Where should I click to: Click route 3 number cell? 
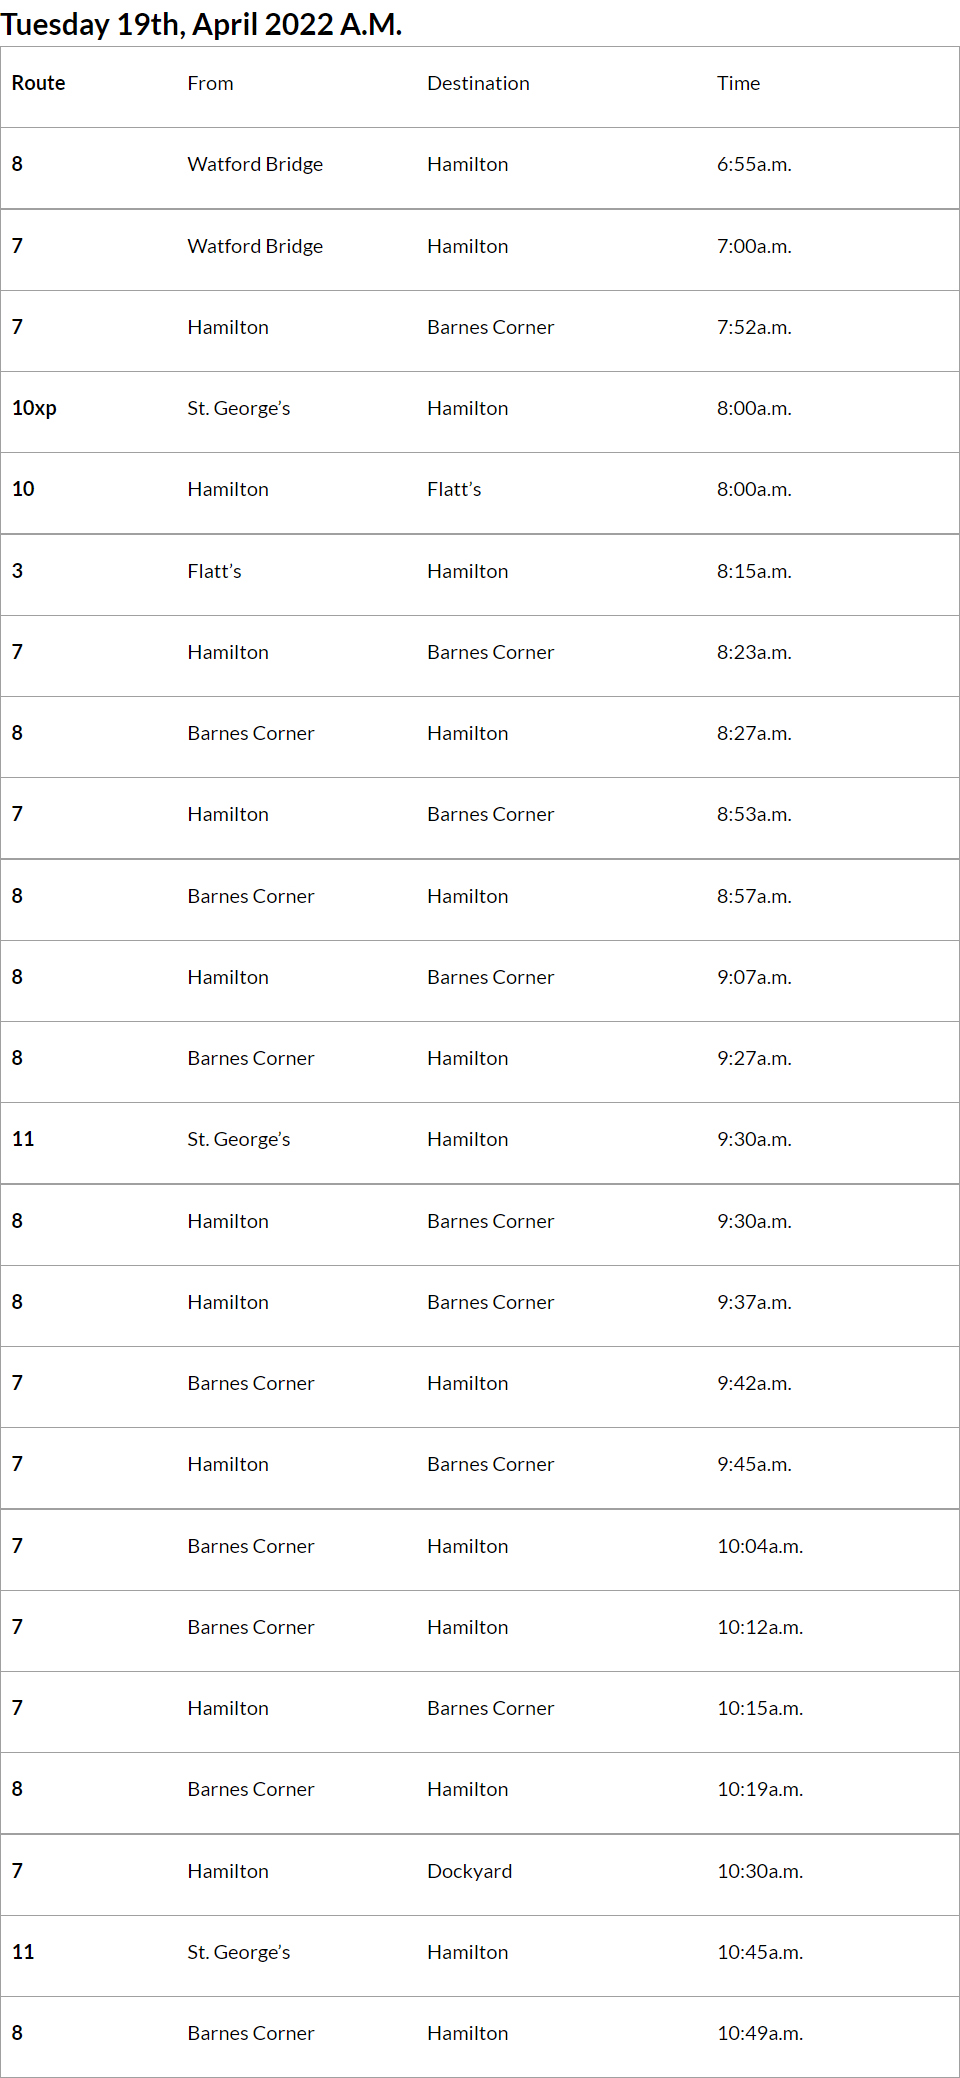[x=18, y=572]
